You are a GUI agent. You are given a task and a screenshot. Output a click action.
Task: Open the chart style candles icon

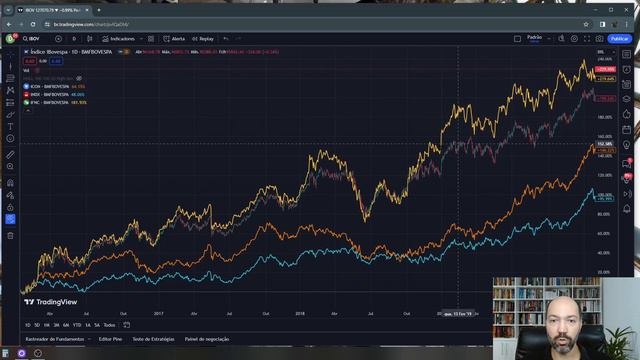(x=89, y=39)
